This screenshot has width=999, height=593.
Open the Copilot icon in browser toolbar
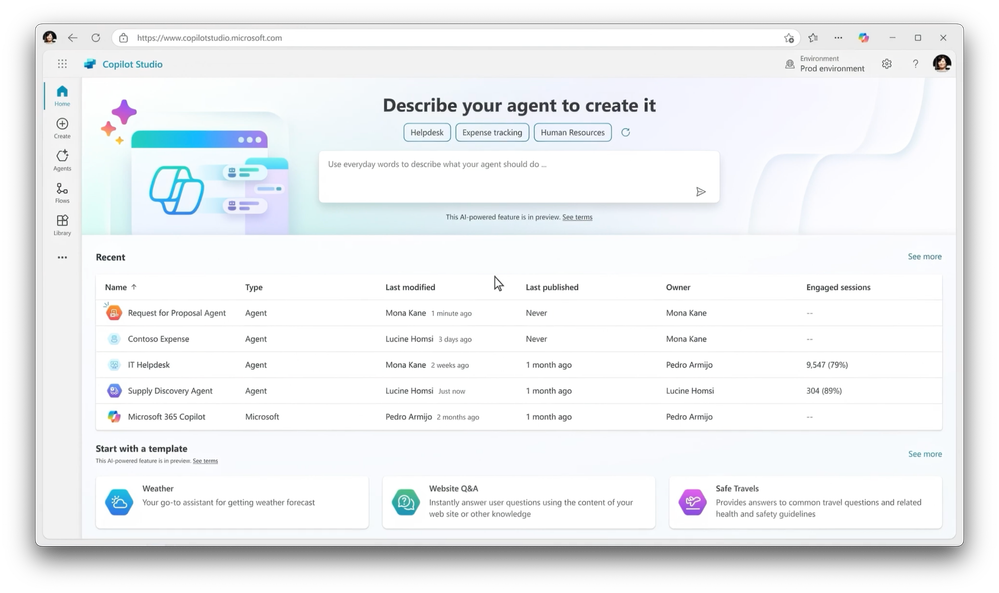coord(863,38)
